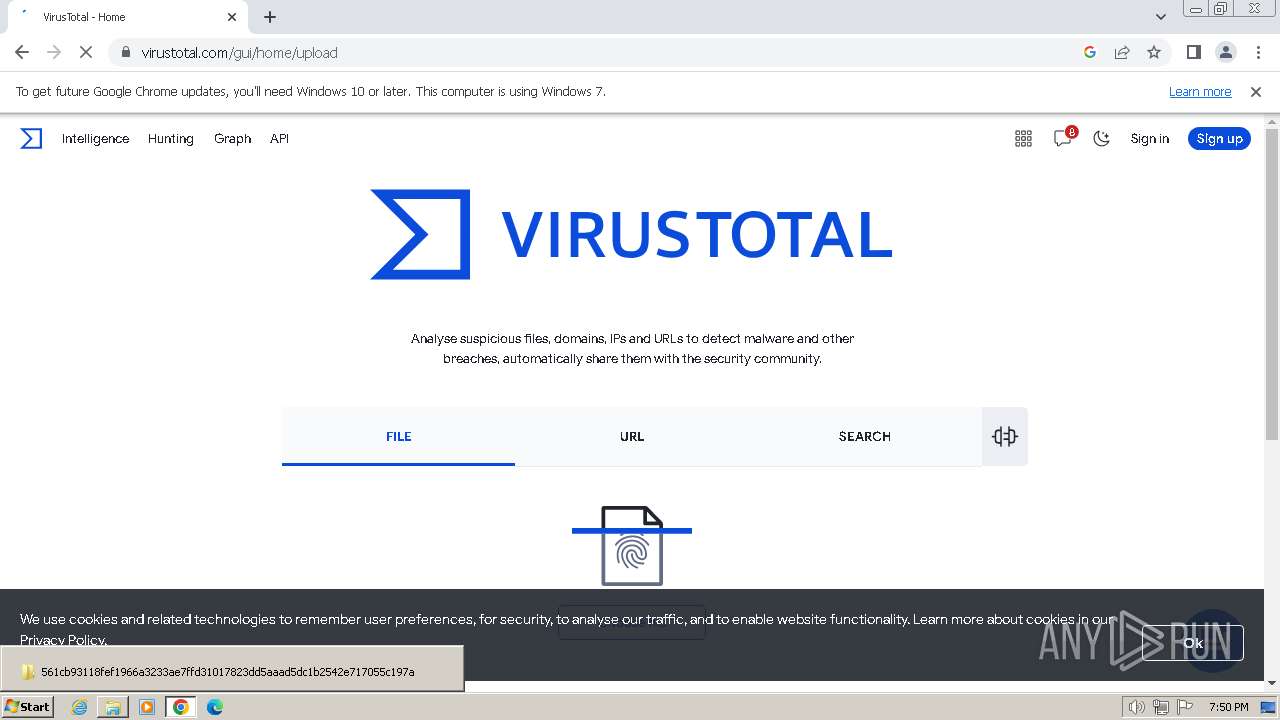Open the notifications speech bubble icon

(1063, 139)
